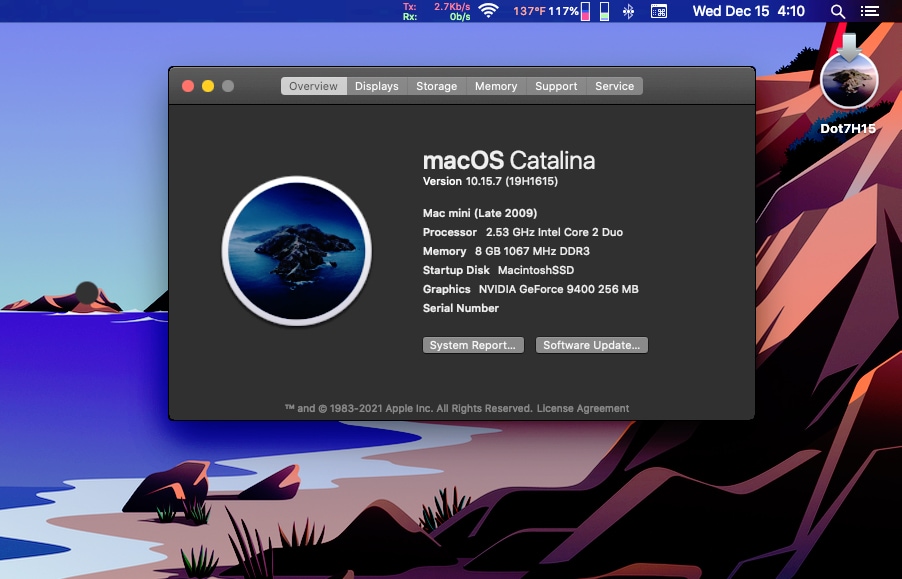This screenshot has height=579, width=902.
Task: Open the Memory tab
Action: 496,86
